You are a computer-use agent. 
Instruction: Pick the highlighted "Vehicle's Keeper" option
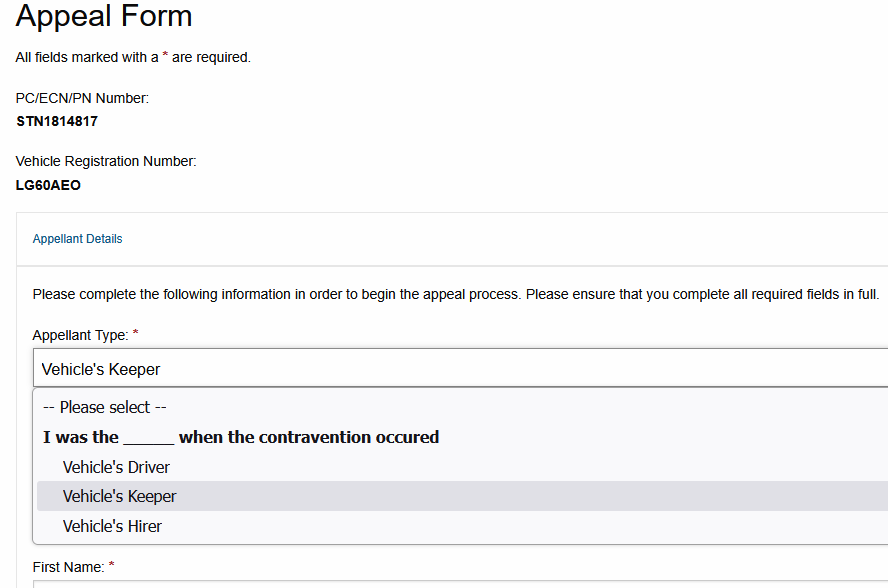coord(119,496)
